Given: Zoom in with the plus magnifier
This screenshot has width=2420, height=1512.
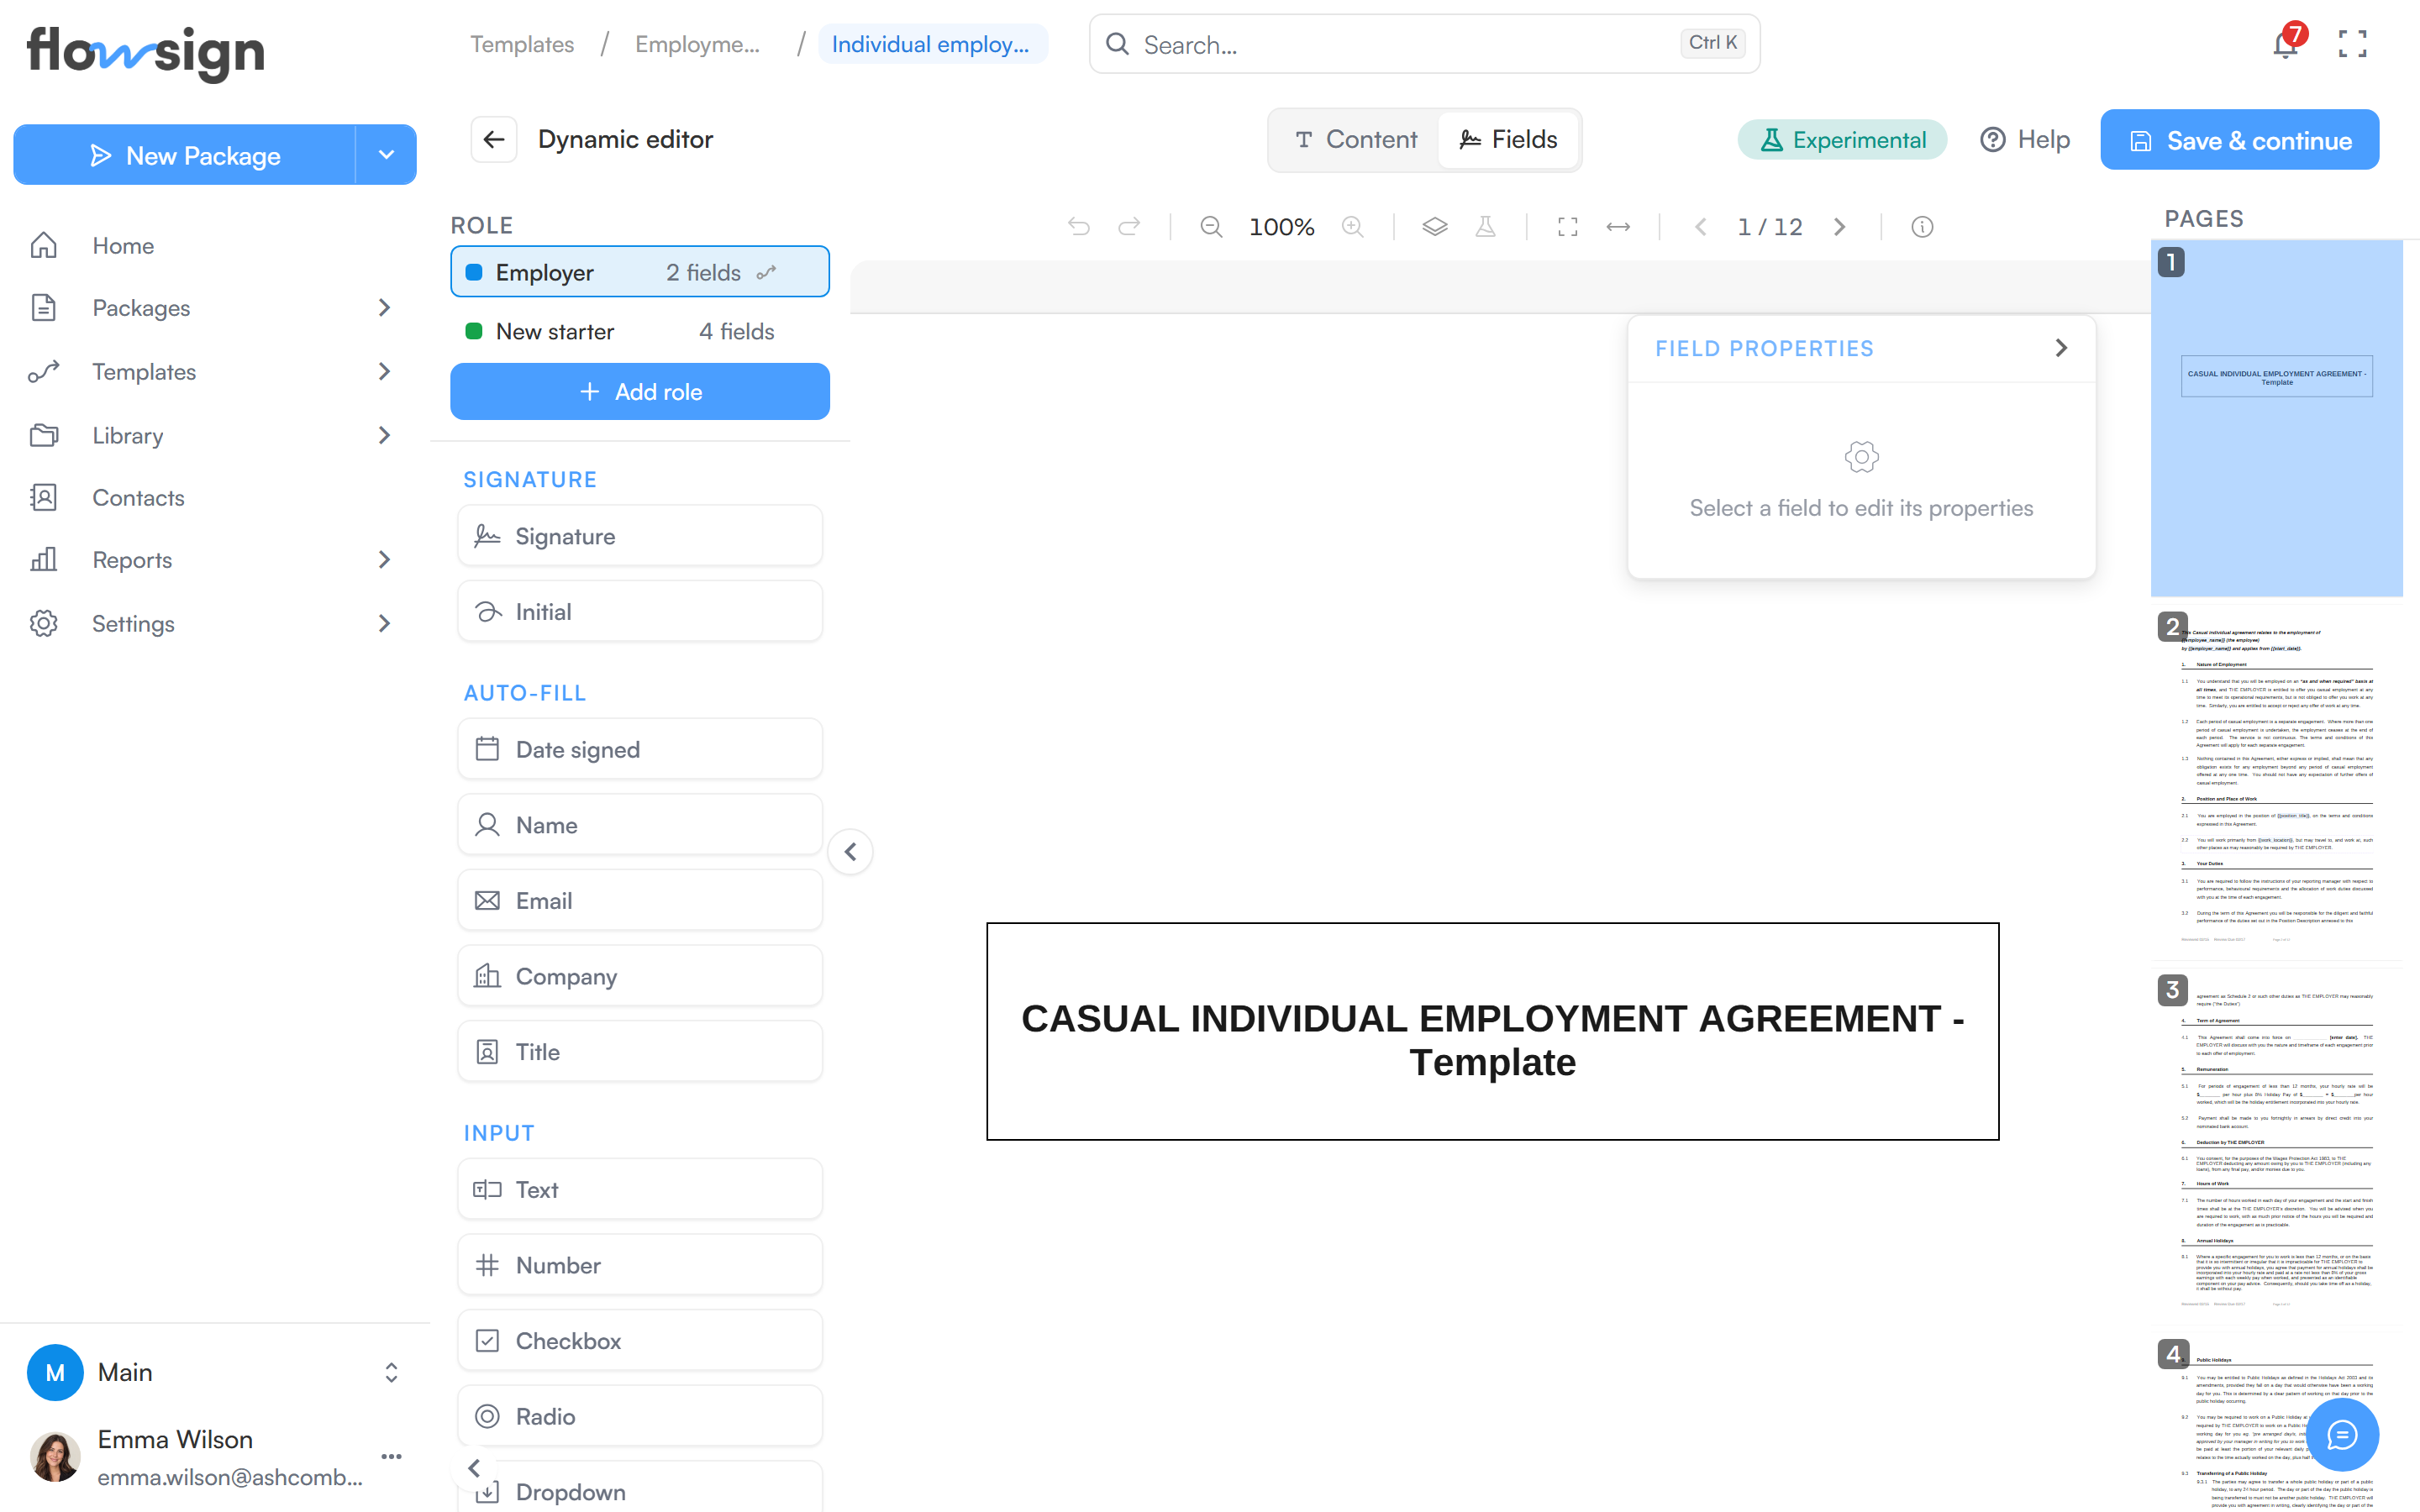Looking at the screenshot, I should click(x=1353, y=227).
